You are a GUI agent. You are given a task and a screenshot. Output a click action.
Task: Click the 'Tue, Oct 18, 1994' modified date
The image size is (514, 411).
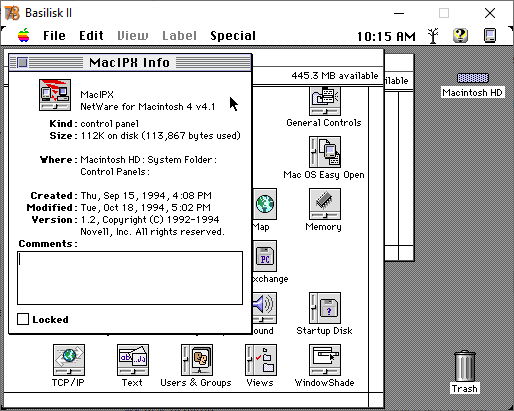click(123, 207)
